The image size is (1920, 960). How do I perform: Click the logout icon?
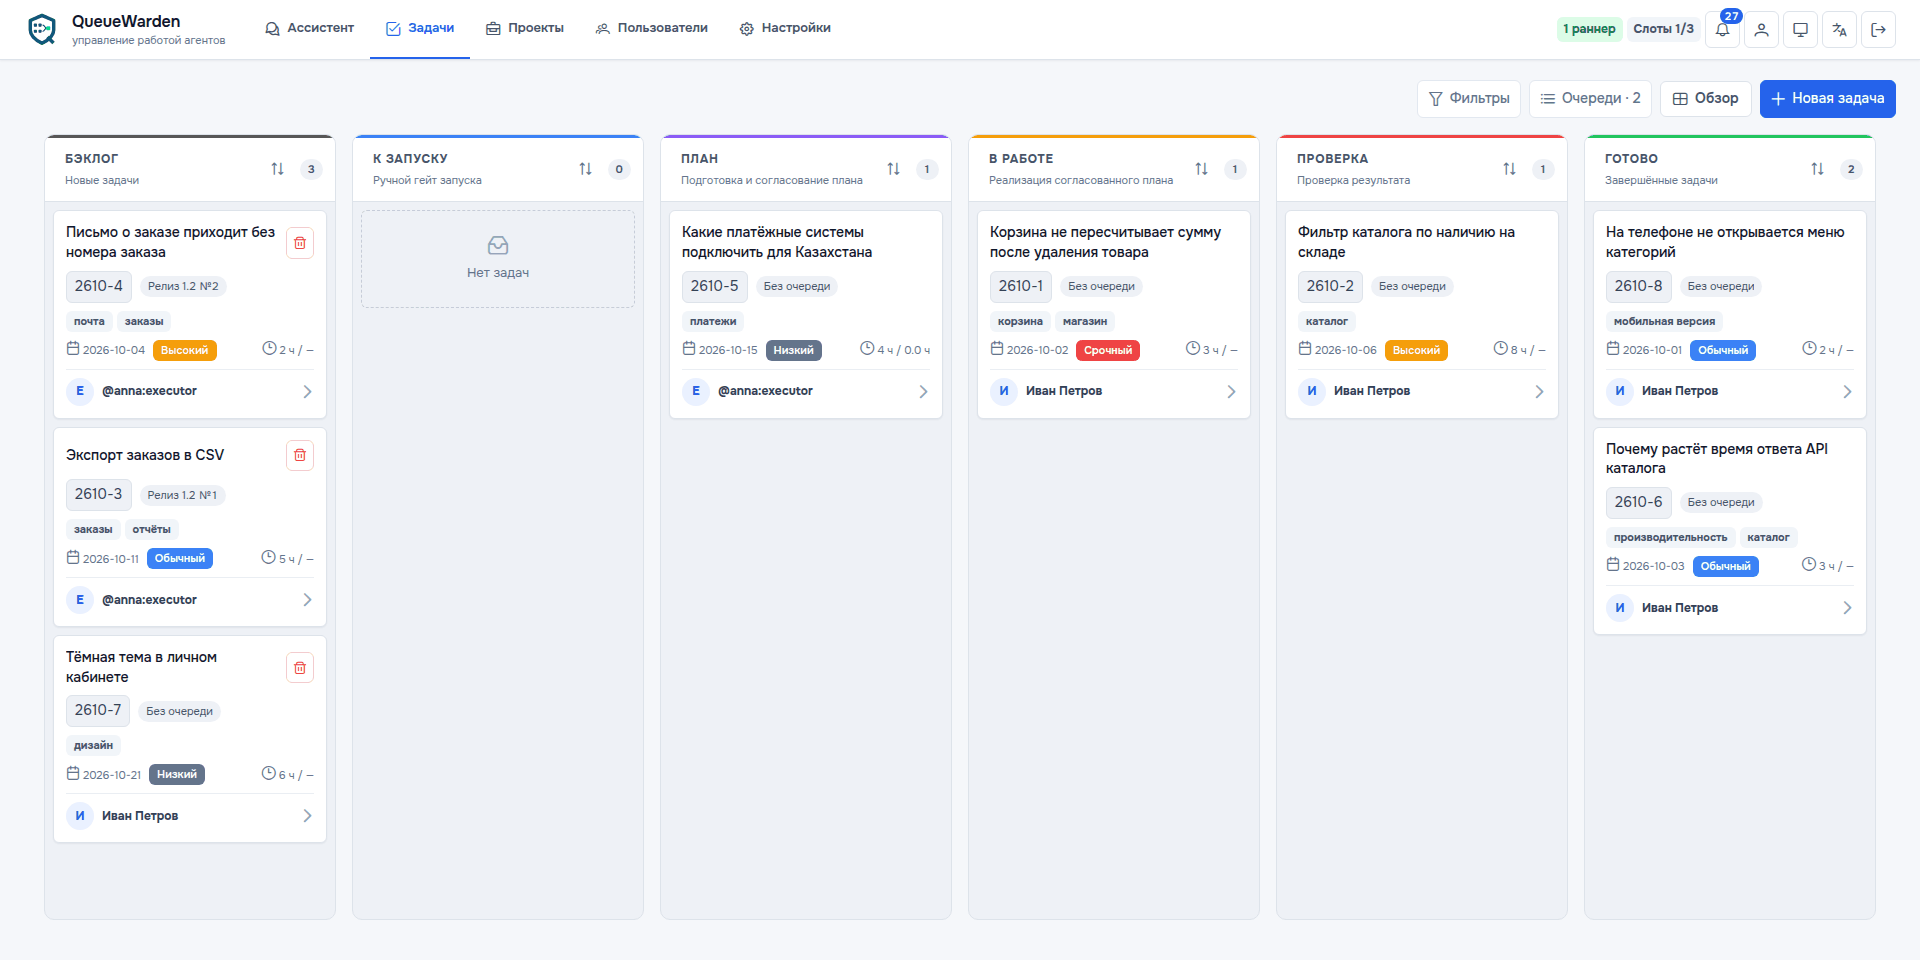click(x=1878, y=29)
